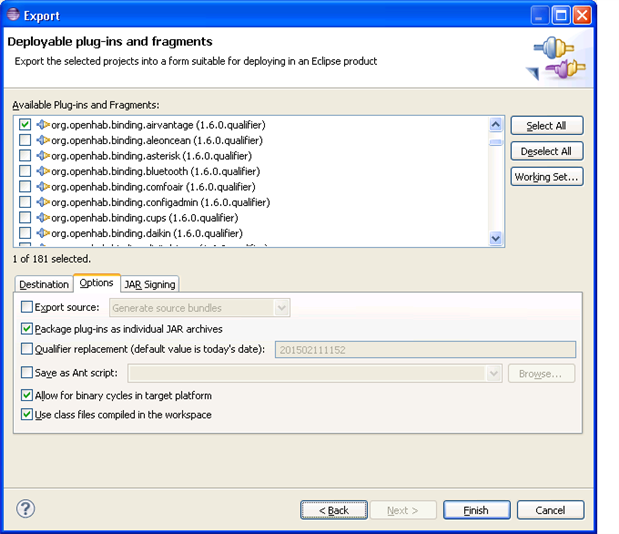Click the Eclipse icon in Export title bar

coord(13,14)
